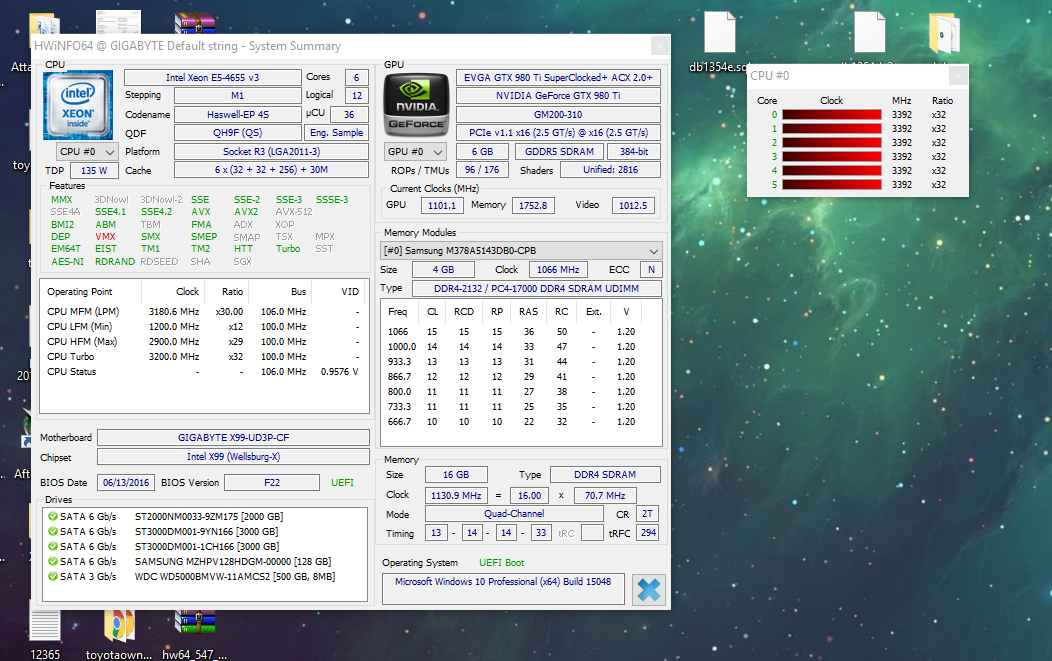1052x661 pixels.
Task: Click the 135 W TDP field
Action: click(94, 170)
